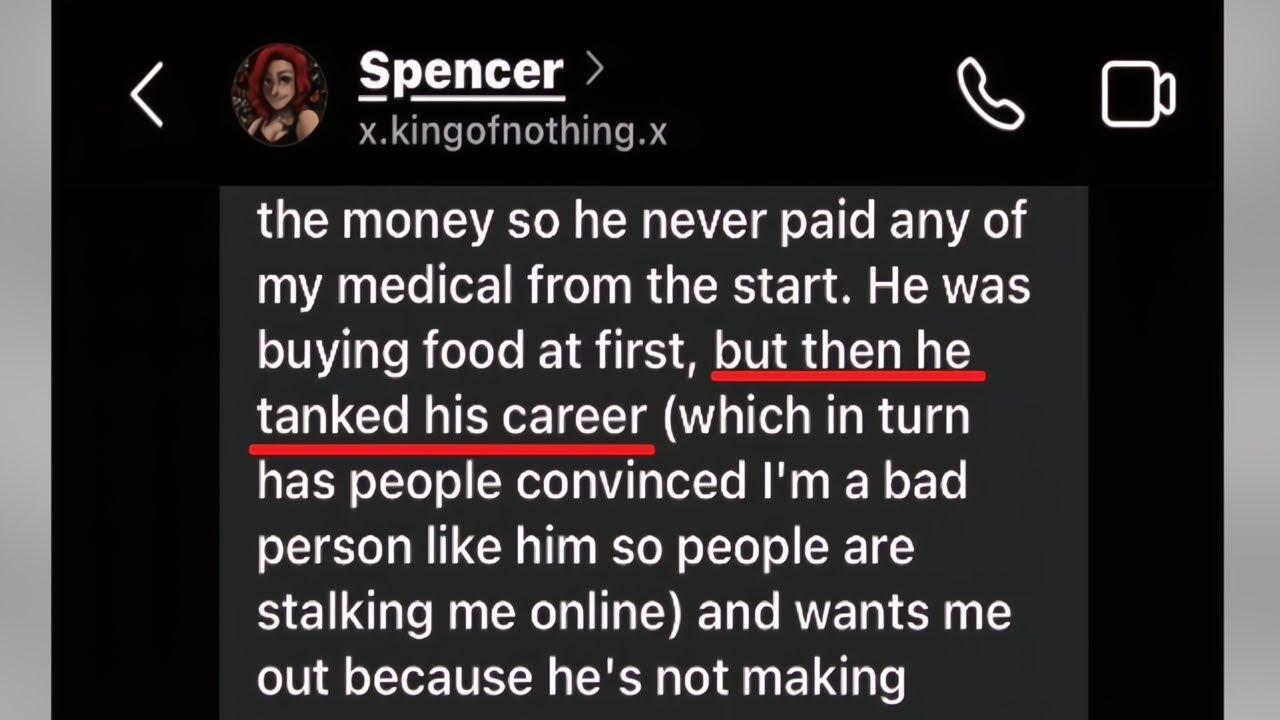Start a video call with Spencer
The image size is (1280, 720).
(x=1138, y=95)
